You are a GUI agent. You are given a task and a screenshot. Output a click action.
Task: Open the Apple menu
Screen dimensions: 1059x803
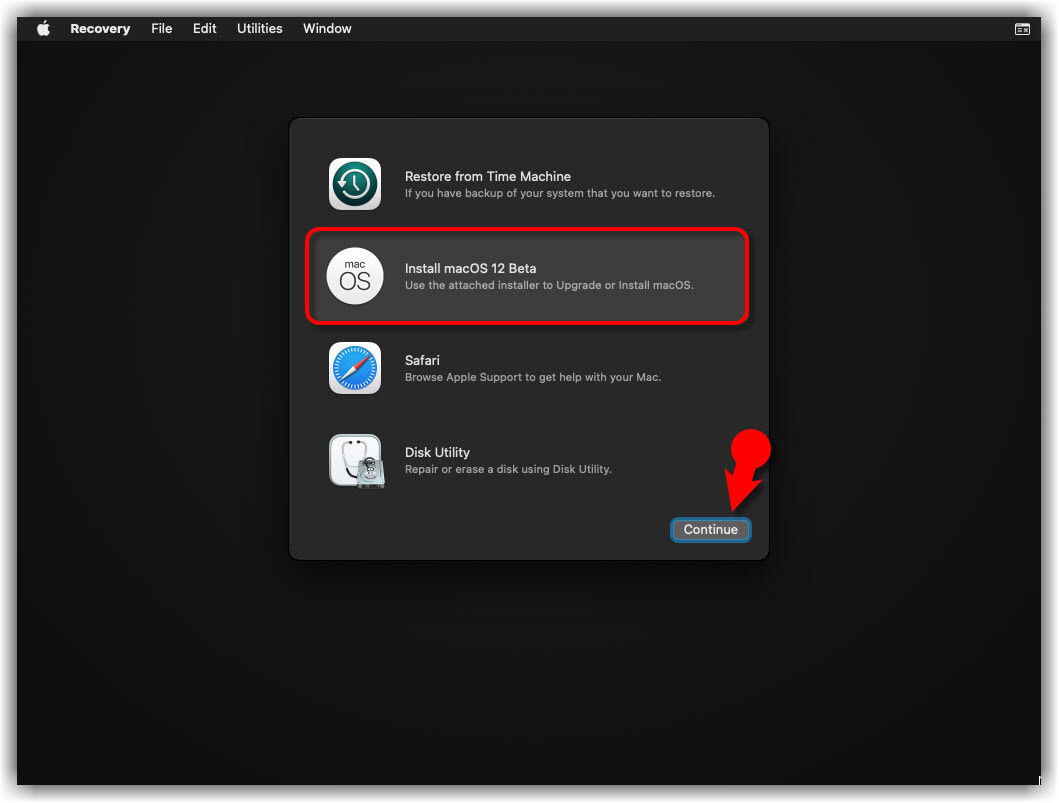pos(43,28)
